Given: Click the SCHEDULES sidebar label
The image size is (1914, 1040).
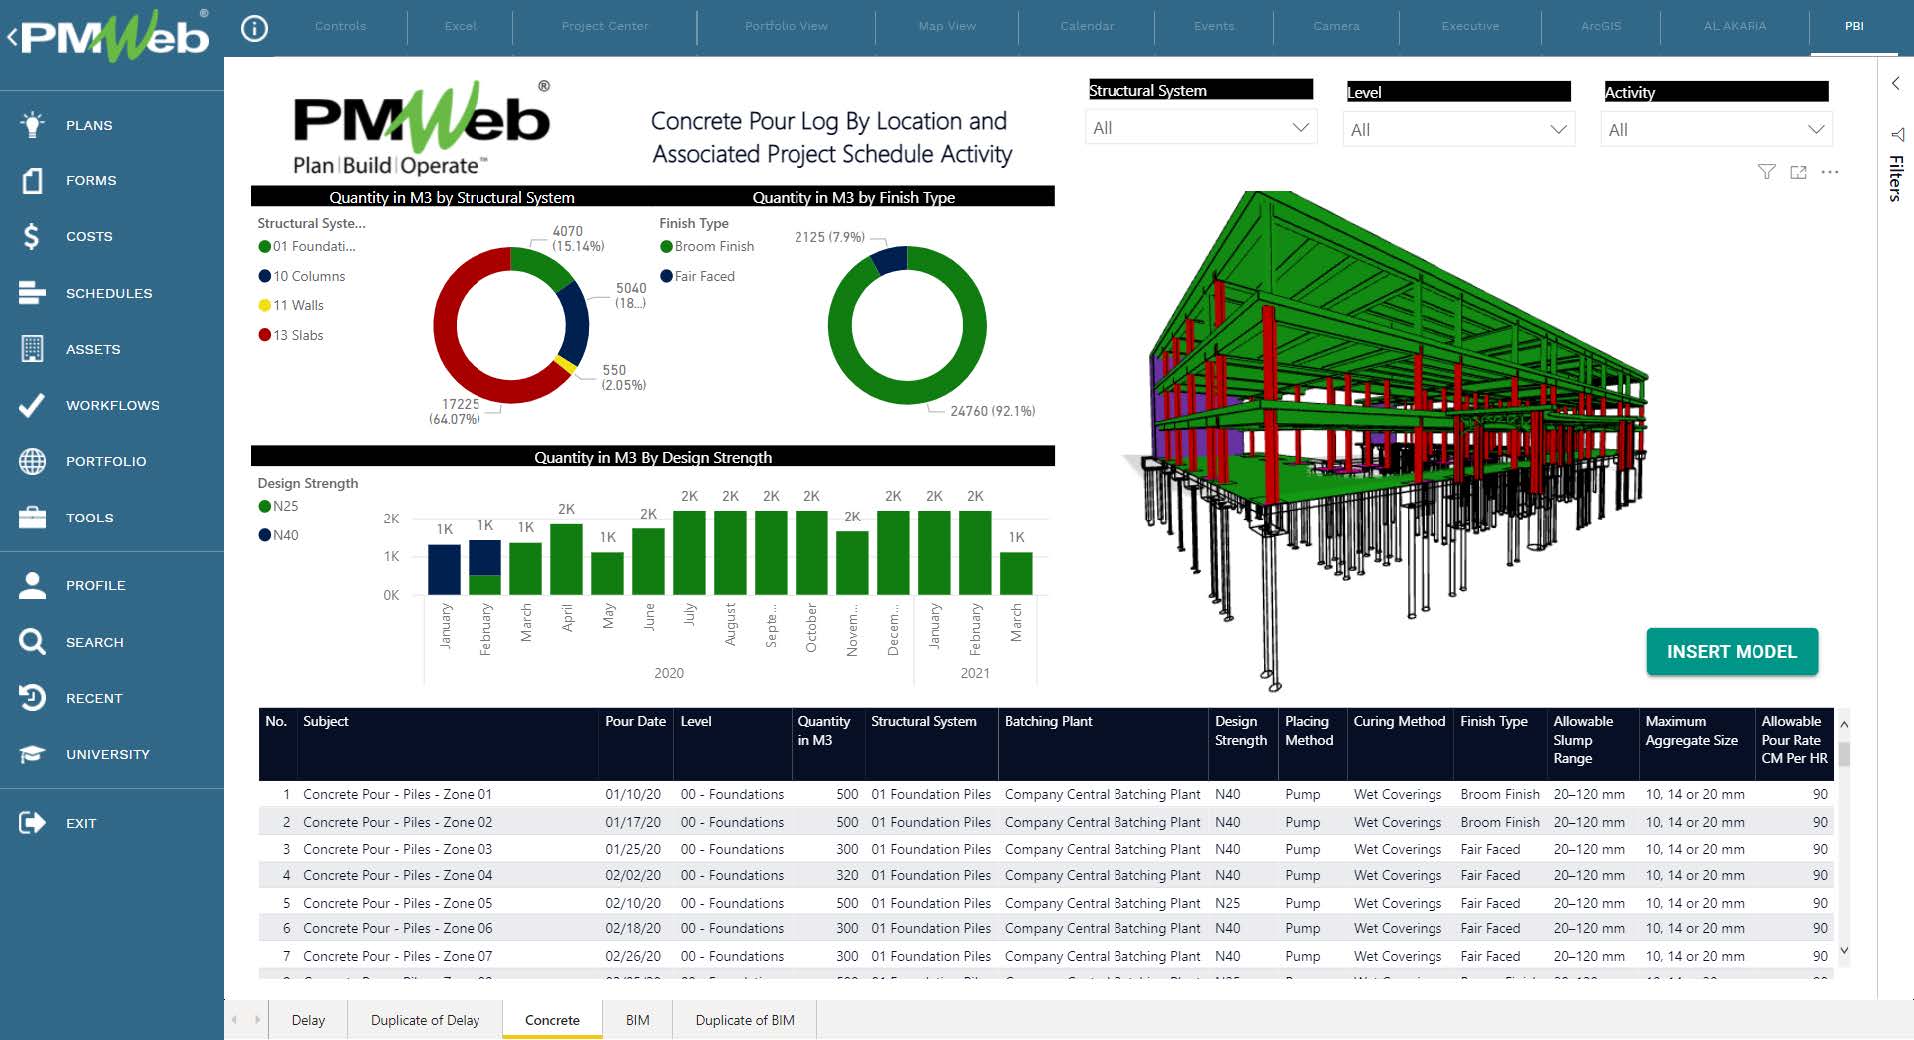Looking at the screenshot, I should [109, 293].
